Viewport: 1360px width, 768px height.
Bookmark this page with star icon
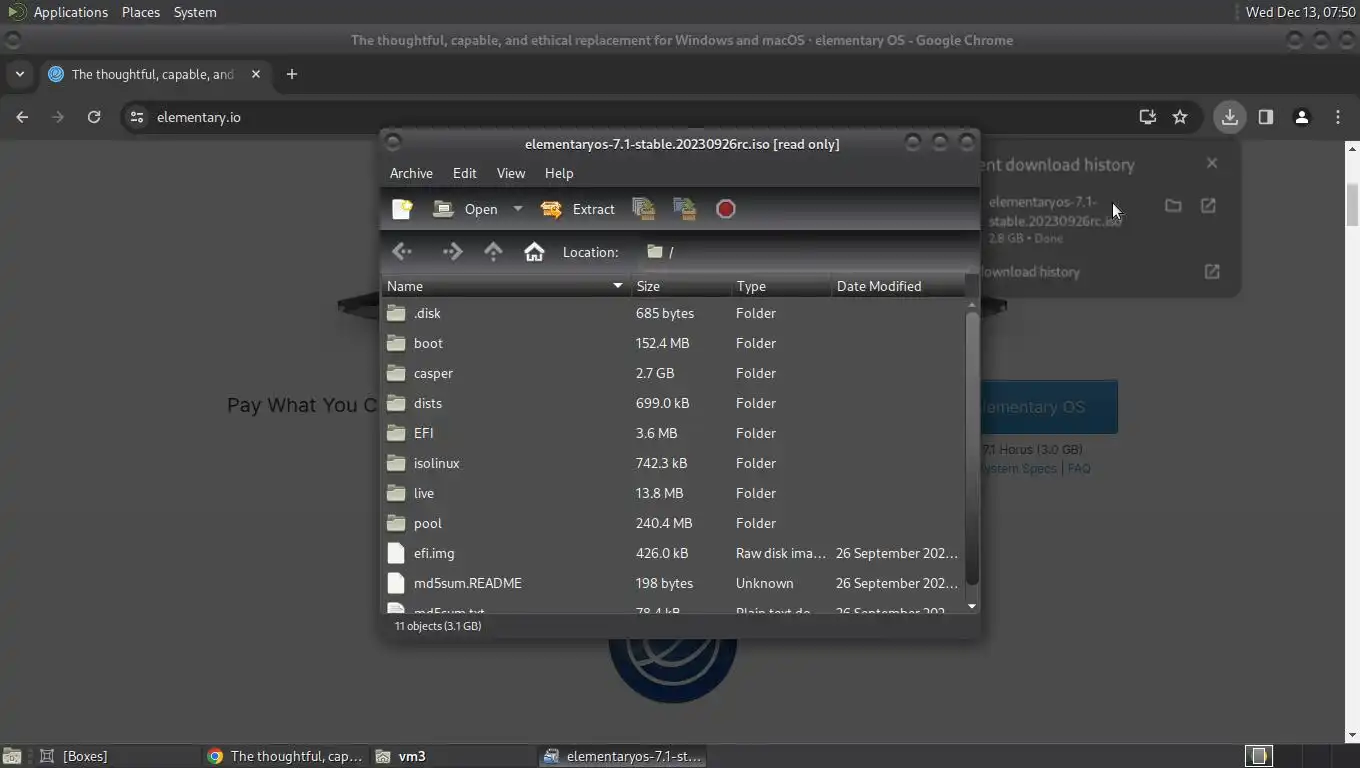tap(1180, 117)
